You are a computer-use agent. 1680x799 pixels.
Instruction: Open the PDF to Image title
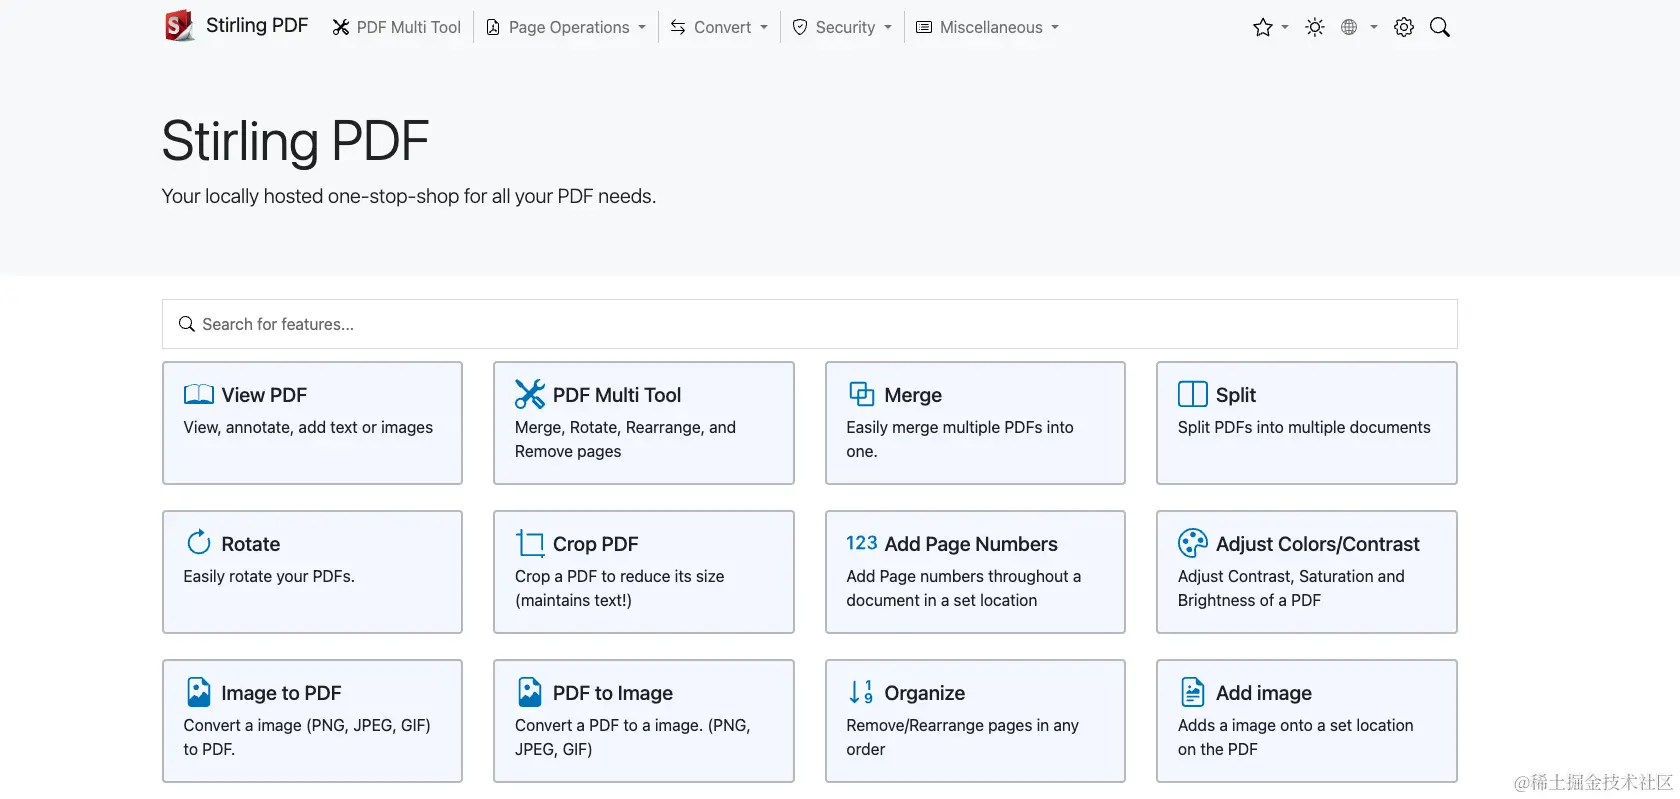click(613, 693)
